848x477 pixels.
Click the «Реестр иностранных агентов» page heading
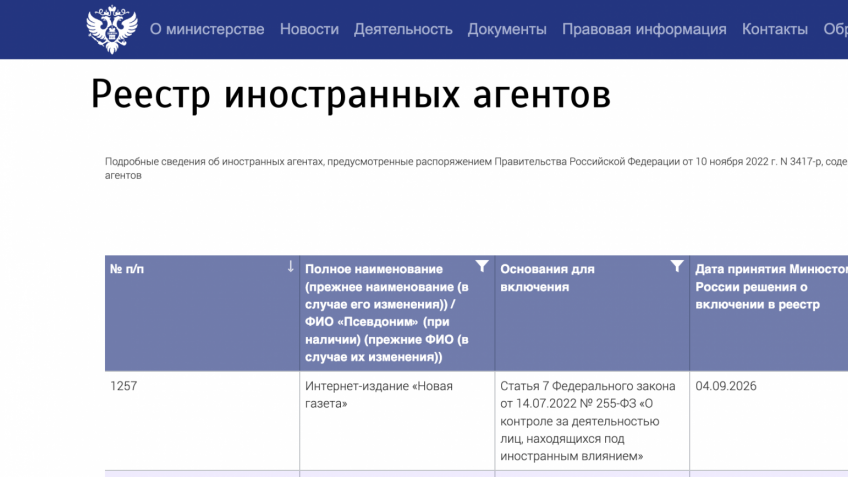[x=350, y=95]
